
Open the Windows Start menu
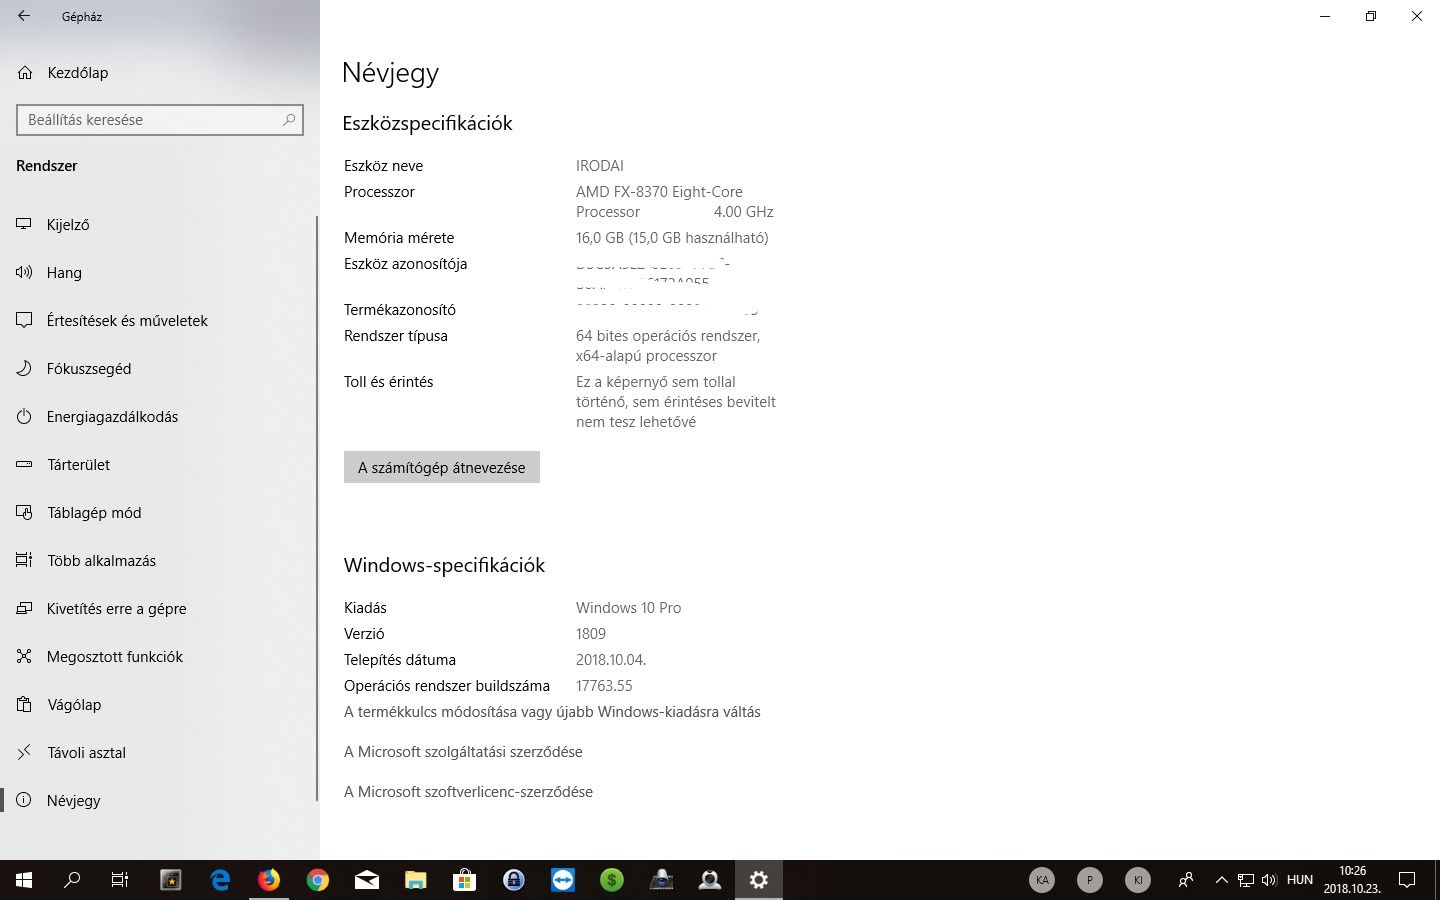pyautogui.click(x=24, y=880)
